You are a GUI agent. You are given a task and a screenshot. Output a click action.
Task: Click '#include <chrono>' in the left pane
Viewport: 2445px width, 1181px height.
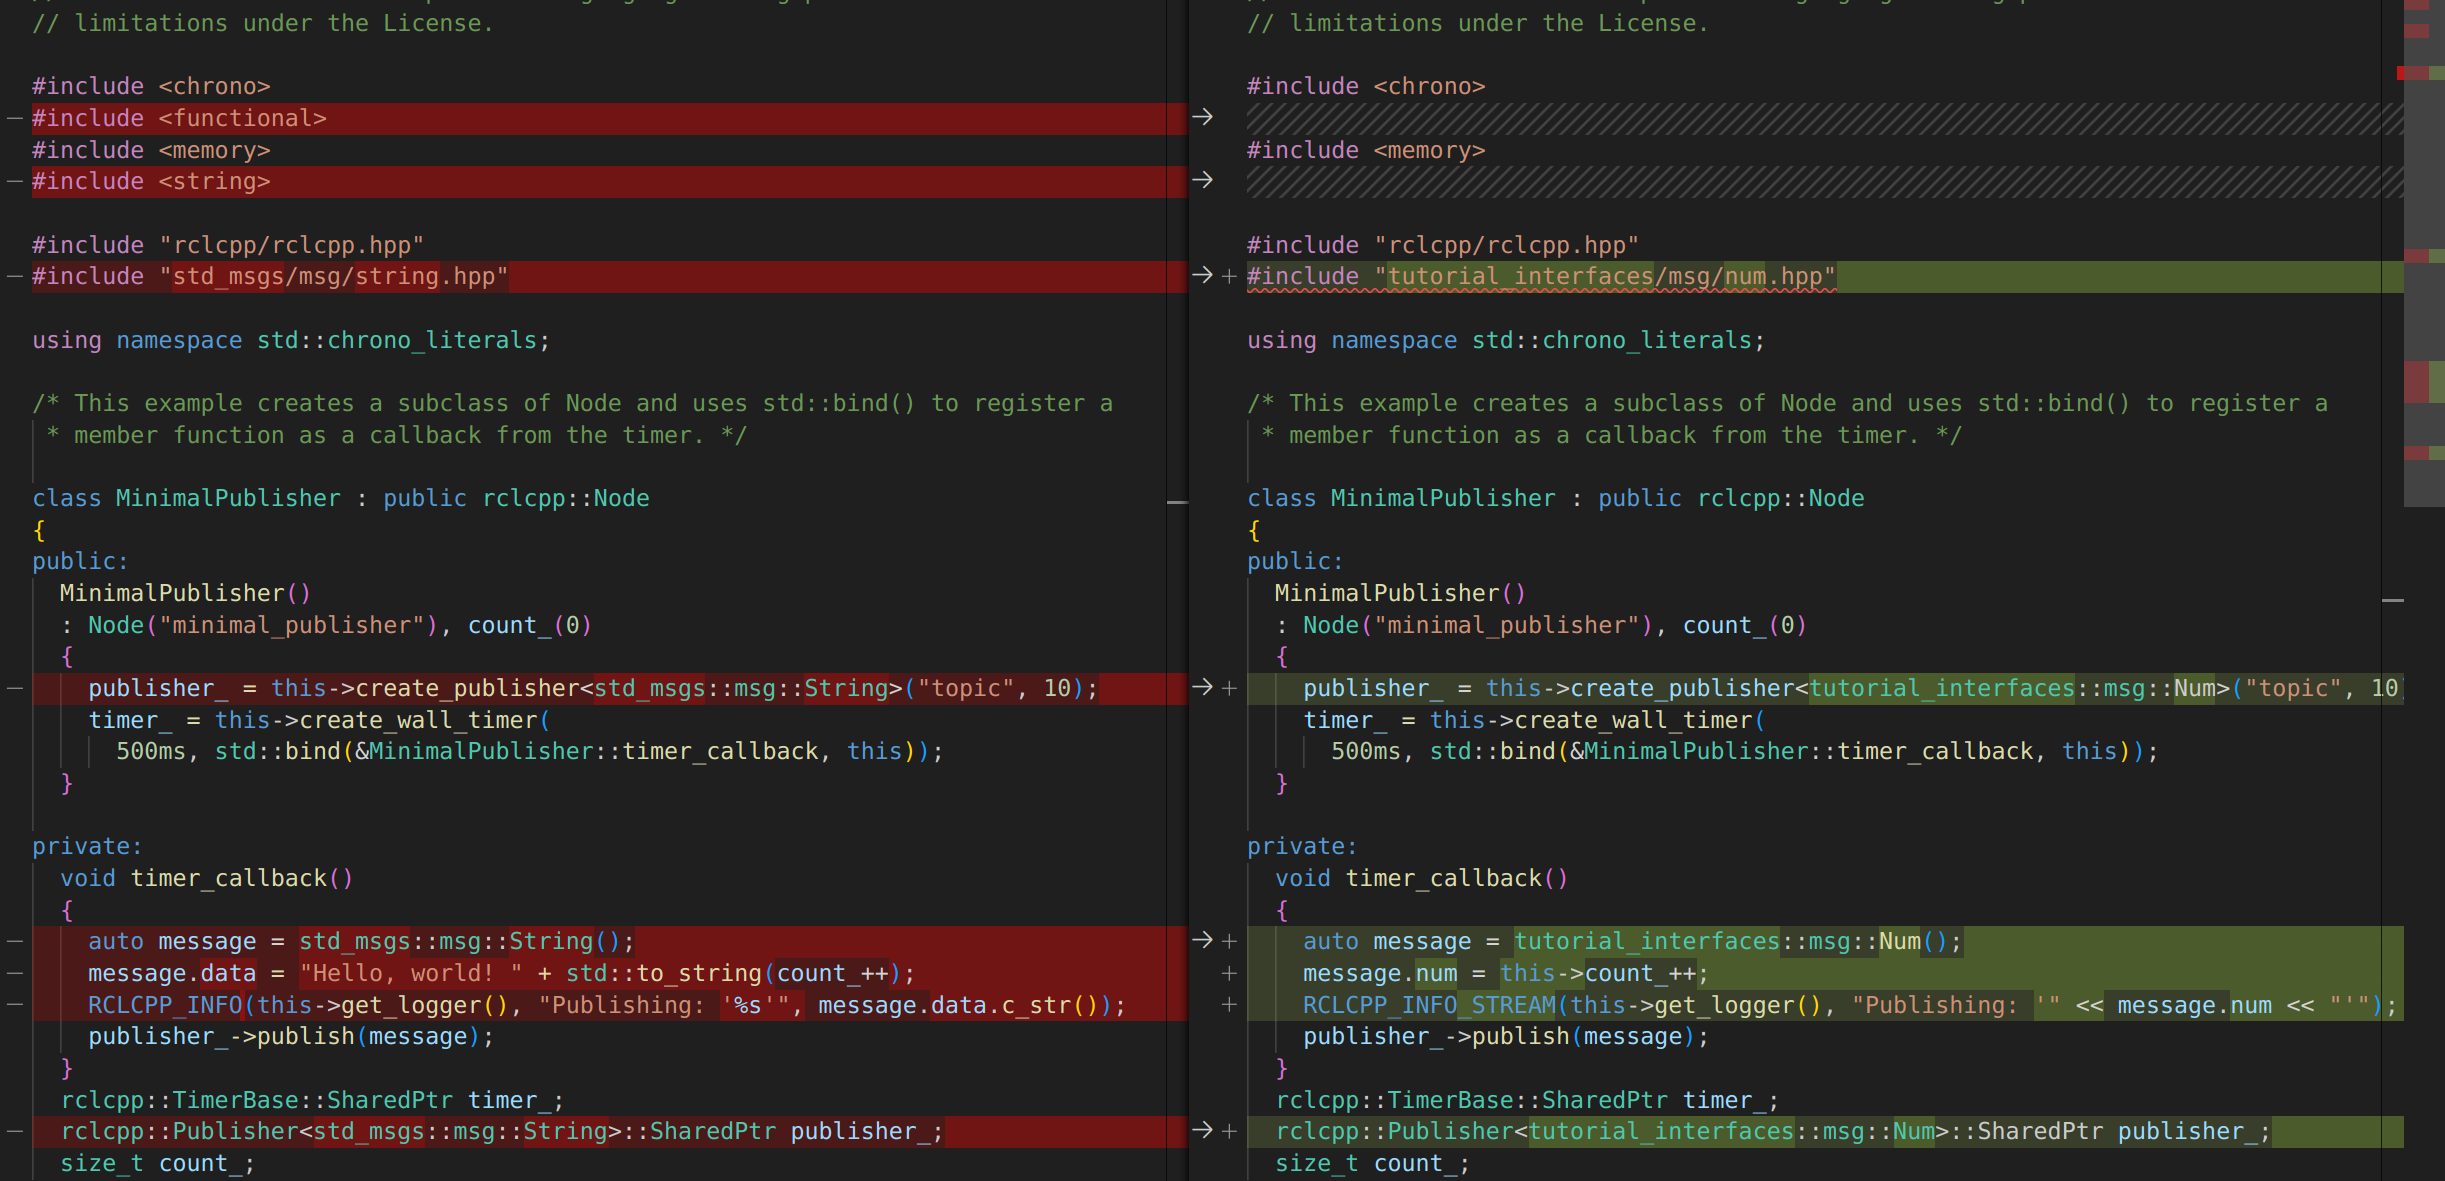pos(151,86)
